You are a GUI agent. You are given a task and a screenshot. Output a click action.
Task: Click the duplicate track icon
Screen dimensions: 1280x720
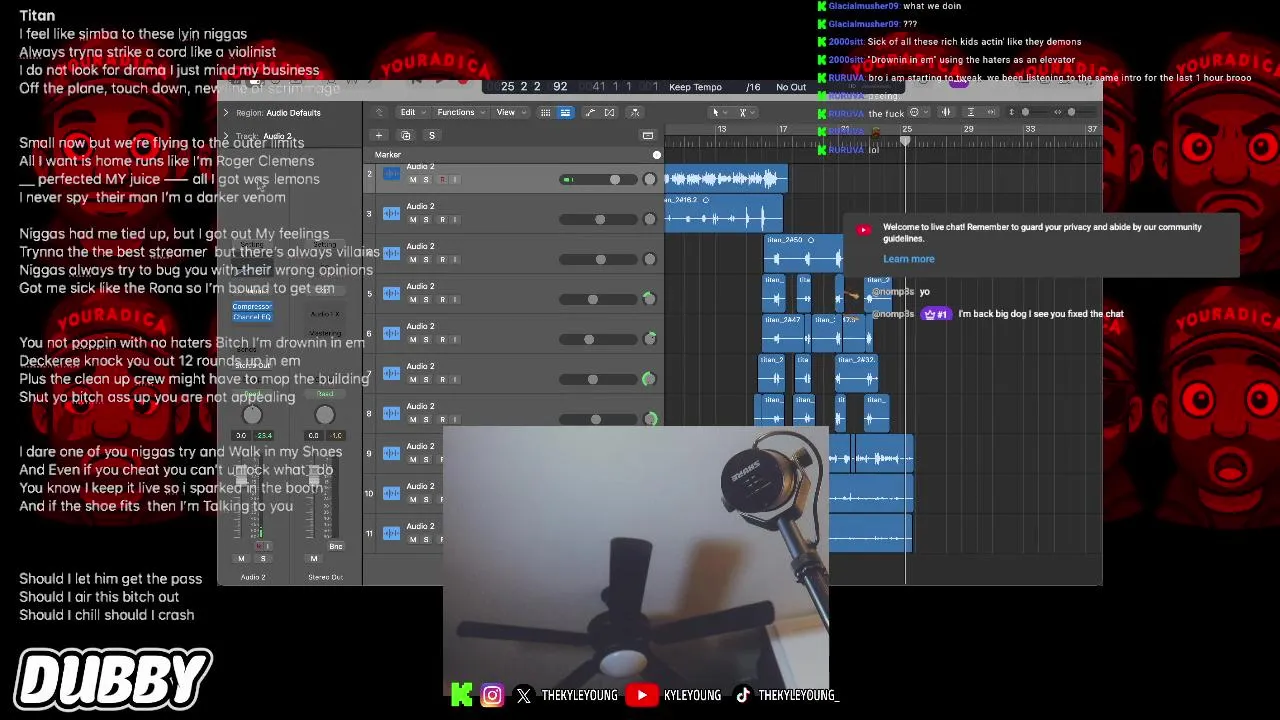point(405,135)
